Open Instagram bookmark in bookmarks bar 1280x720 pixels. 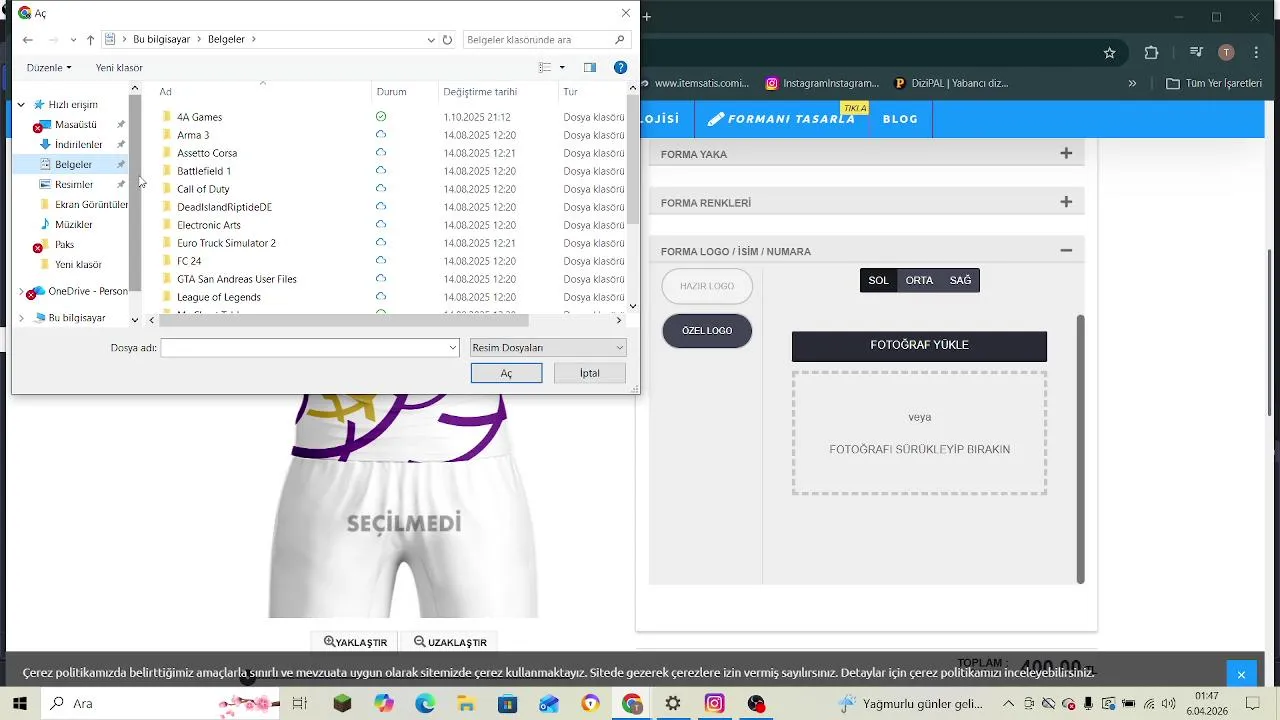click(x=822, y=84)
